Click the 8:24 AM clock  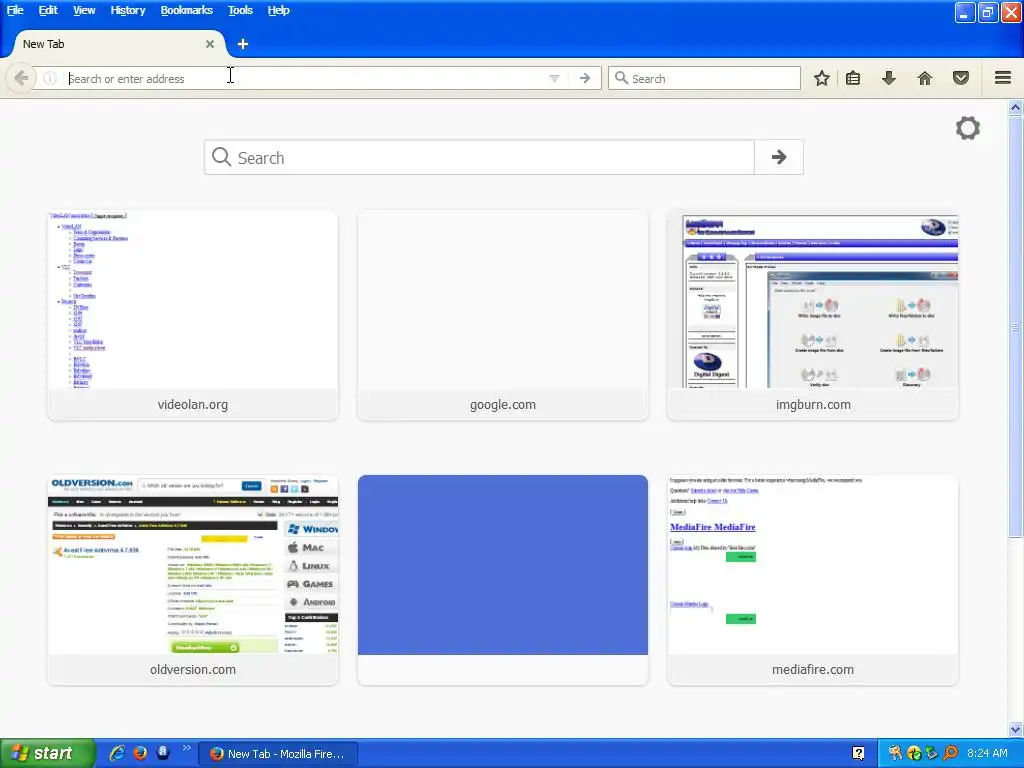(x=987, y=753)
